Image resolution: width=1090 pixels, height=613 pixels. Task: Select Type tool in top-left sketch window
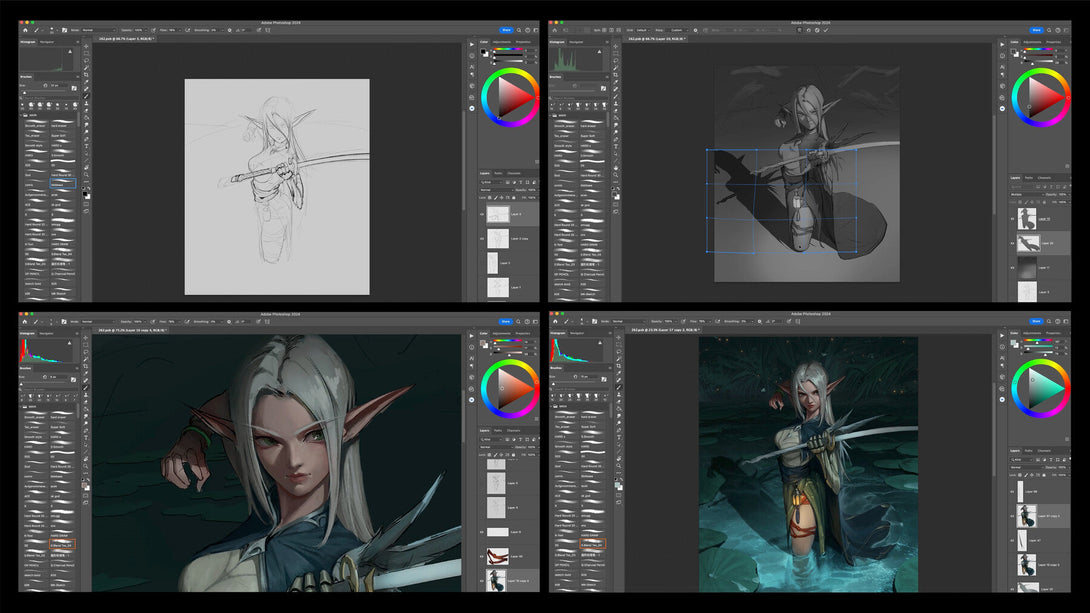pyautogui.click(x=86, y=146)
